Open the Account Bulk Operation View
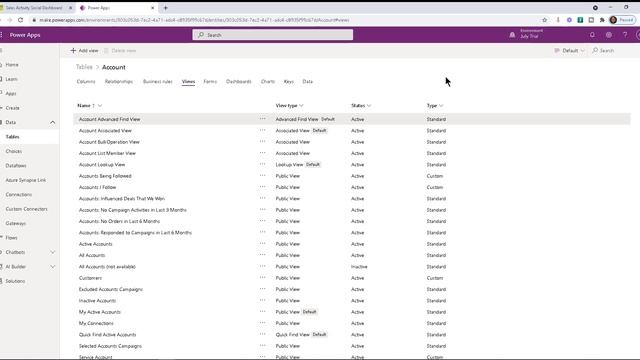The image size is (640, 360). click(109, 142)
